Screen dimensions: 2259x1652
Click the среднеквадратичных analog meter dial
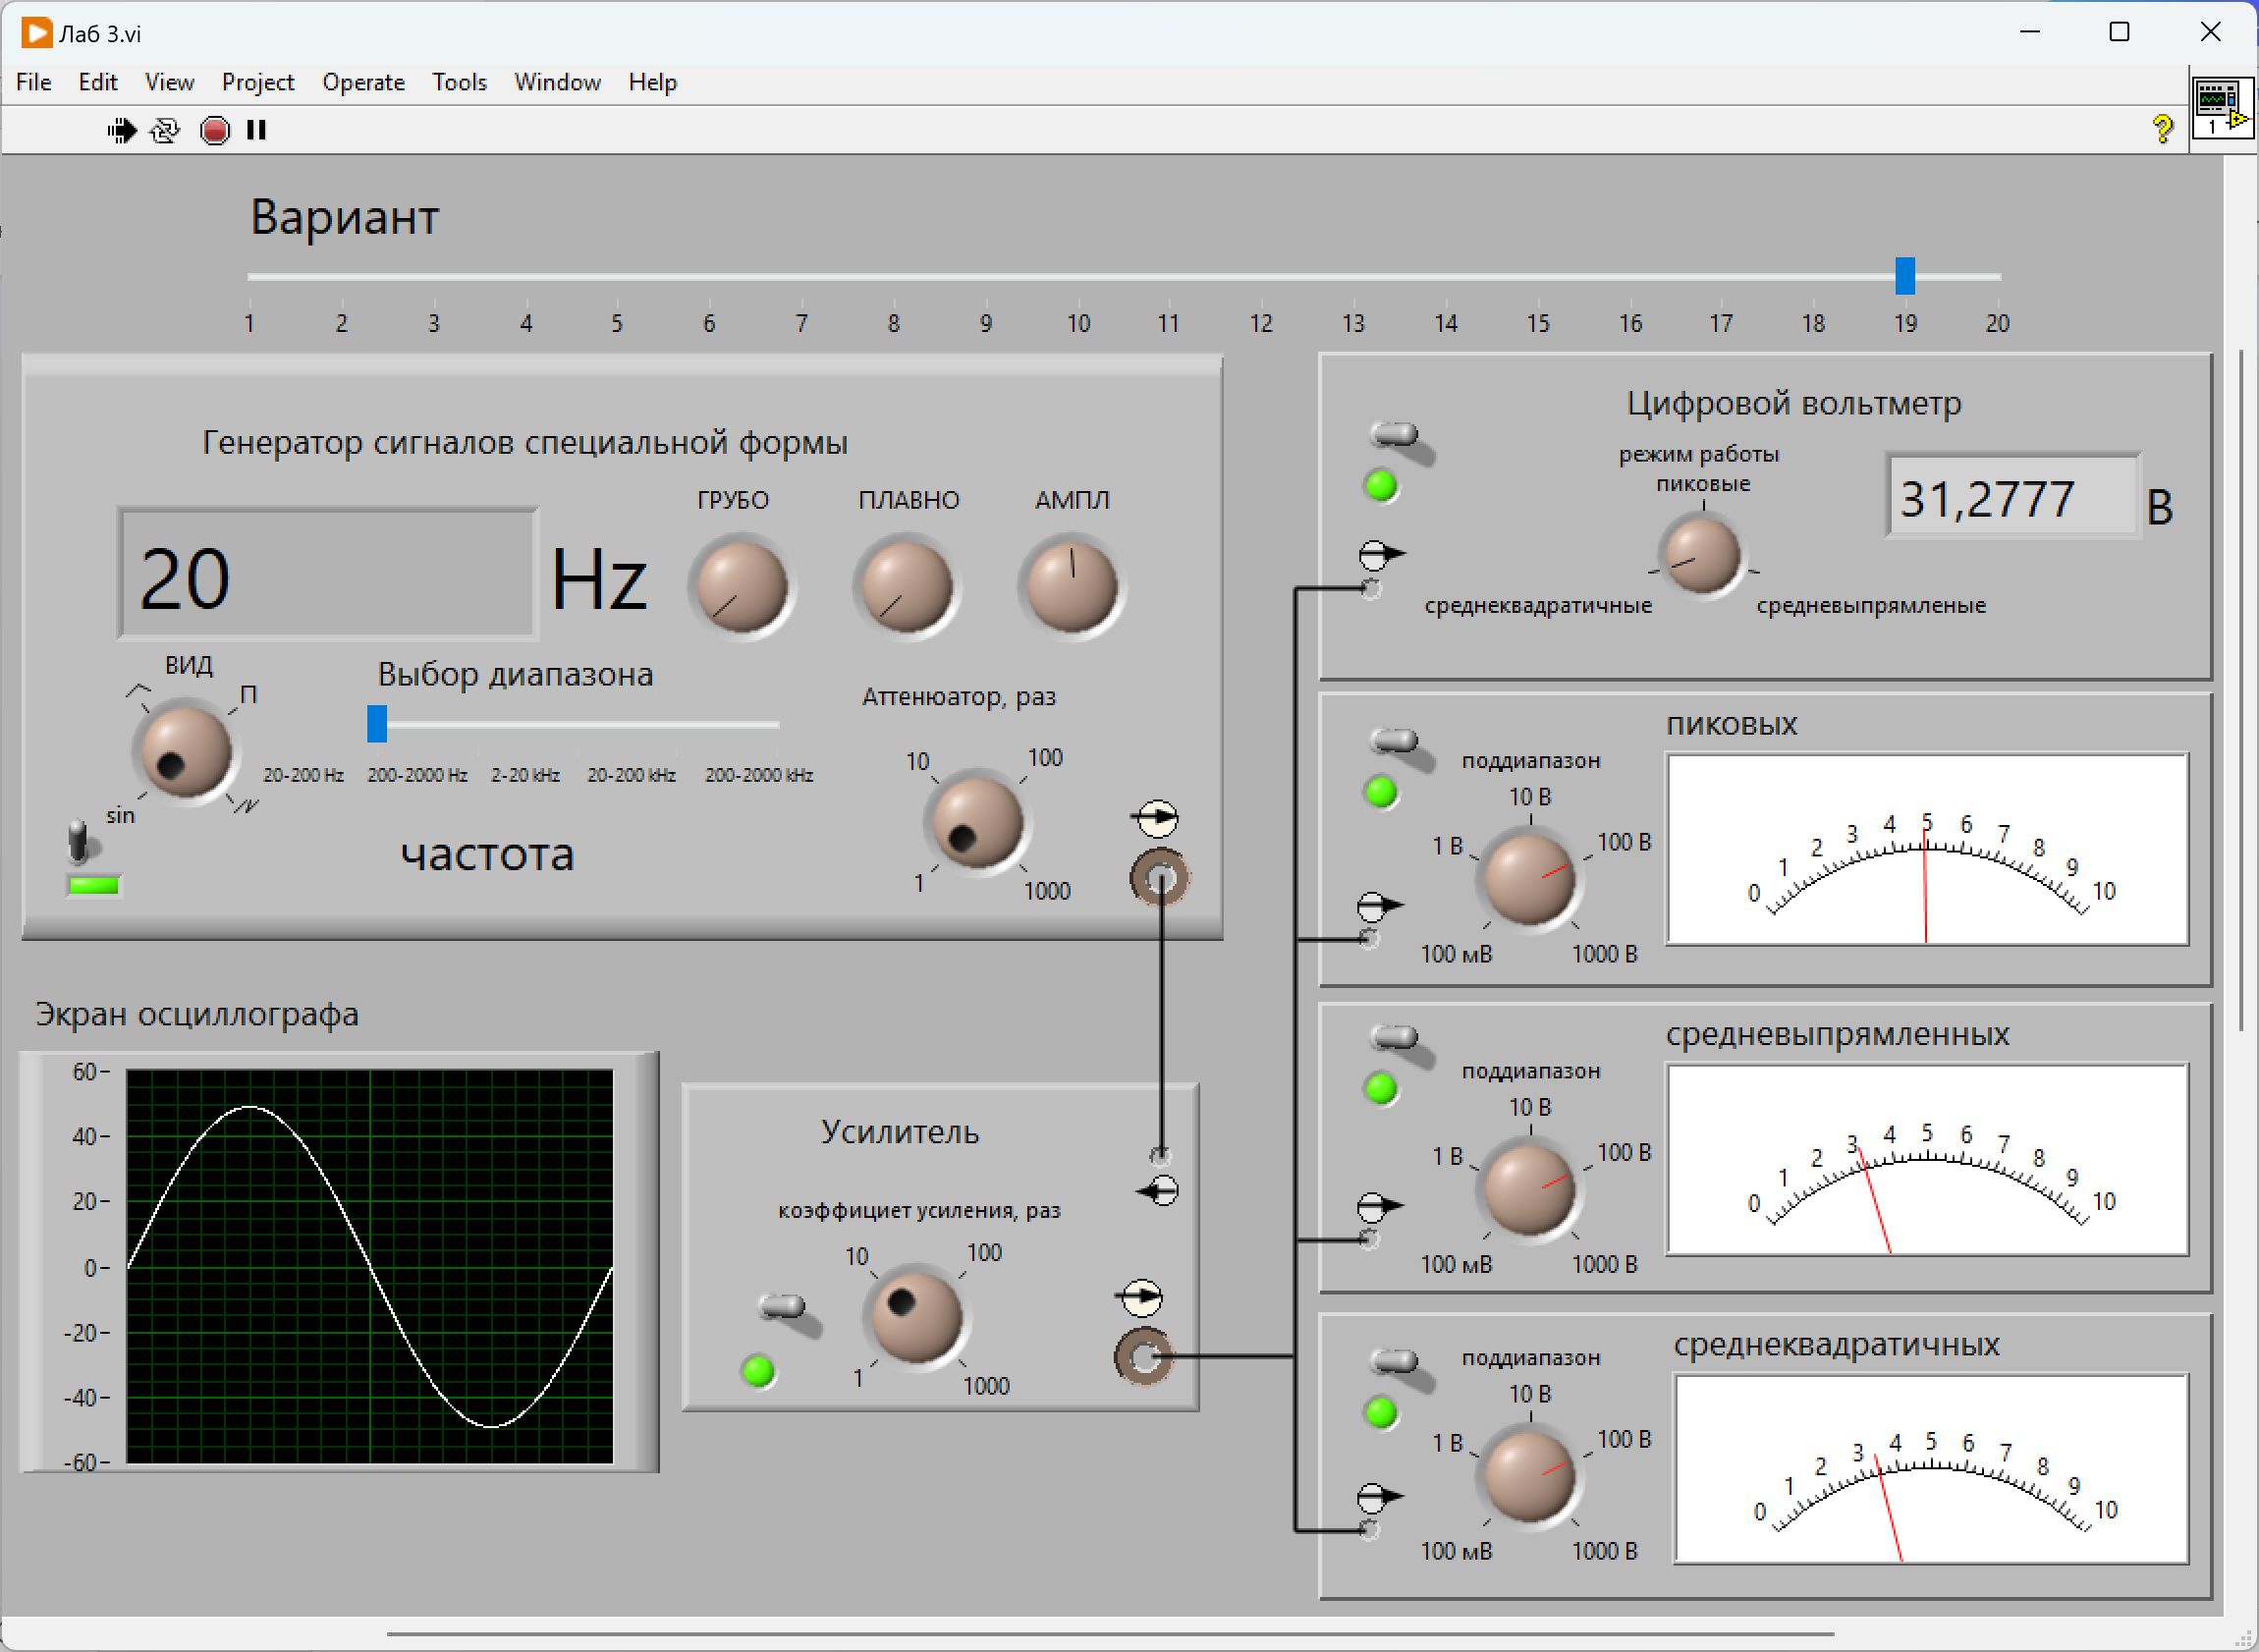point(1930,1469)
